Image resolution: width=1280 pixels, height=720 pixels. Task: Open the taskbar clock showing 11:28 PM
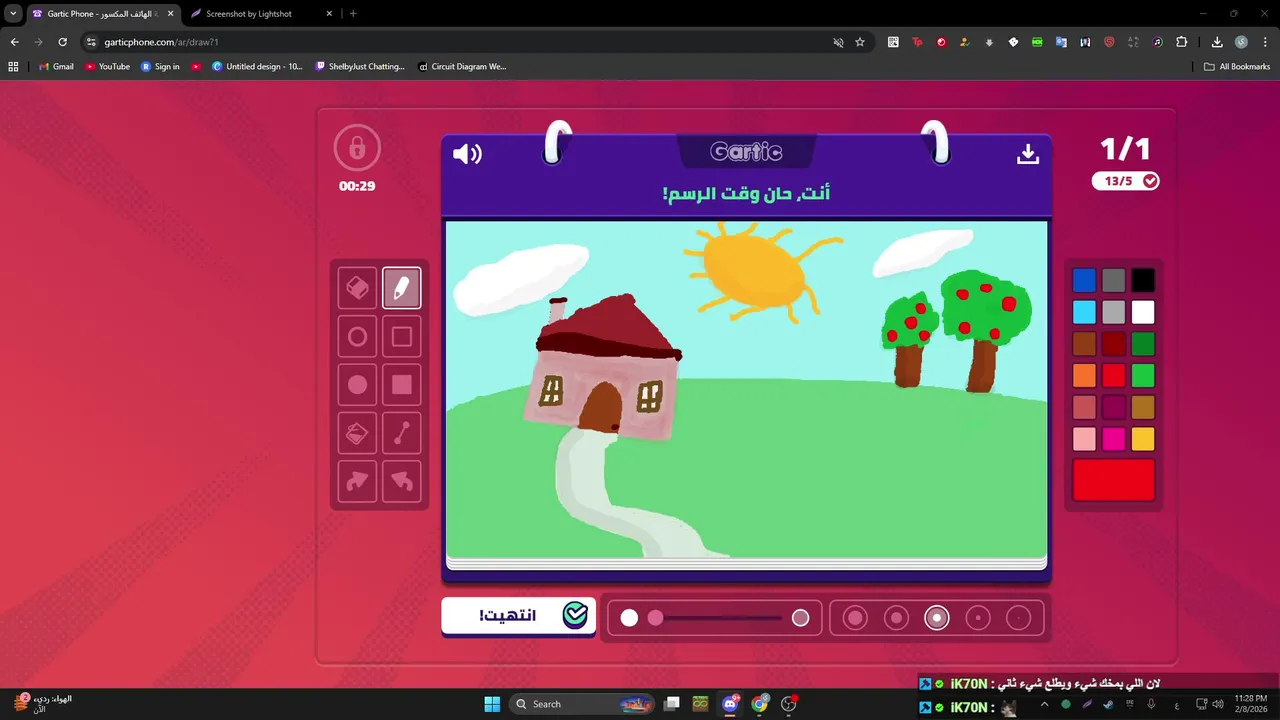(1250, 704)
